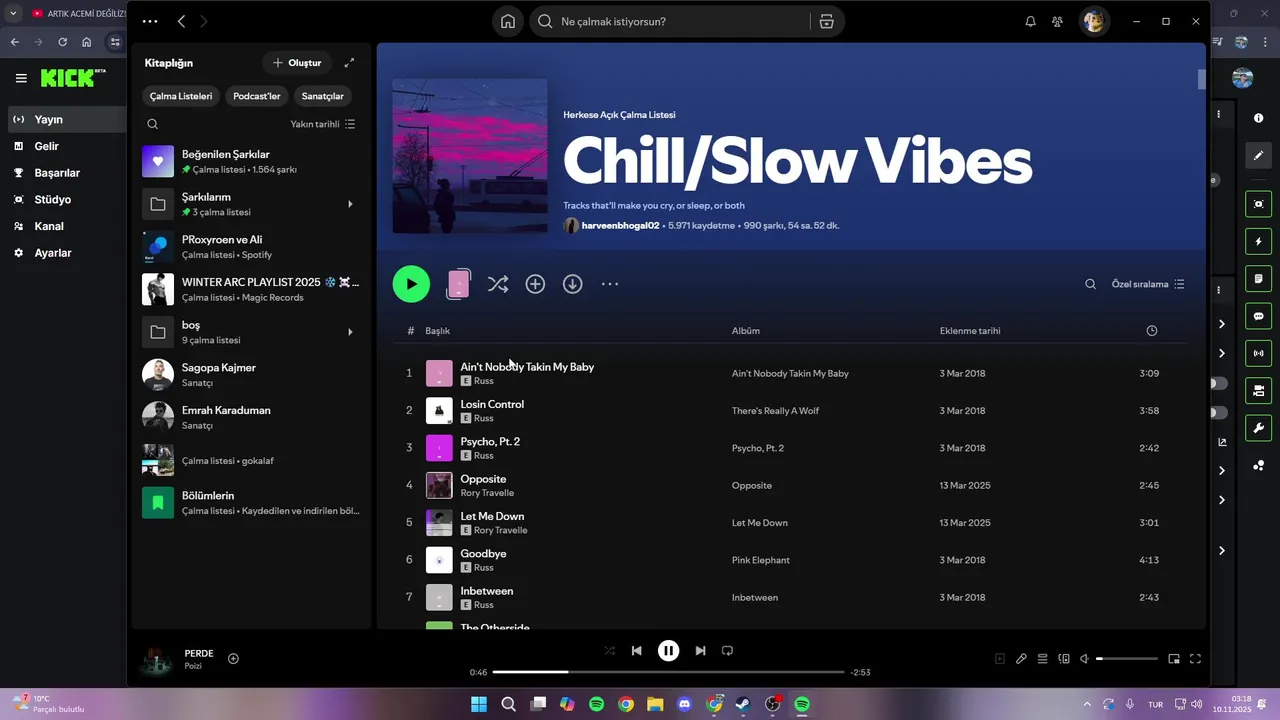Adjust the volume slider
The image size is (1280, 720).
pos(1127,659)
